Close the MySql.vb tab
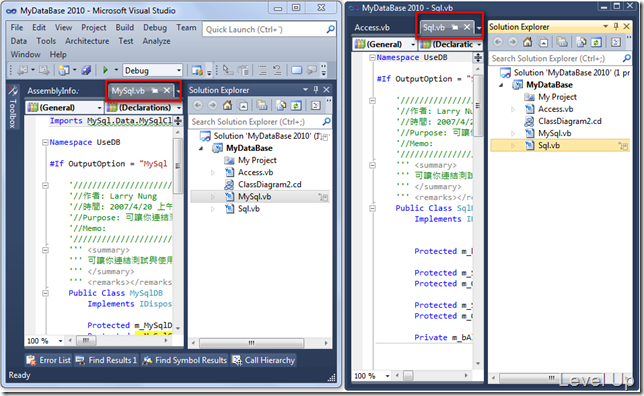The width and height of the screenshot is (644, 396). coord(167,90)
